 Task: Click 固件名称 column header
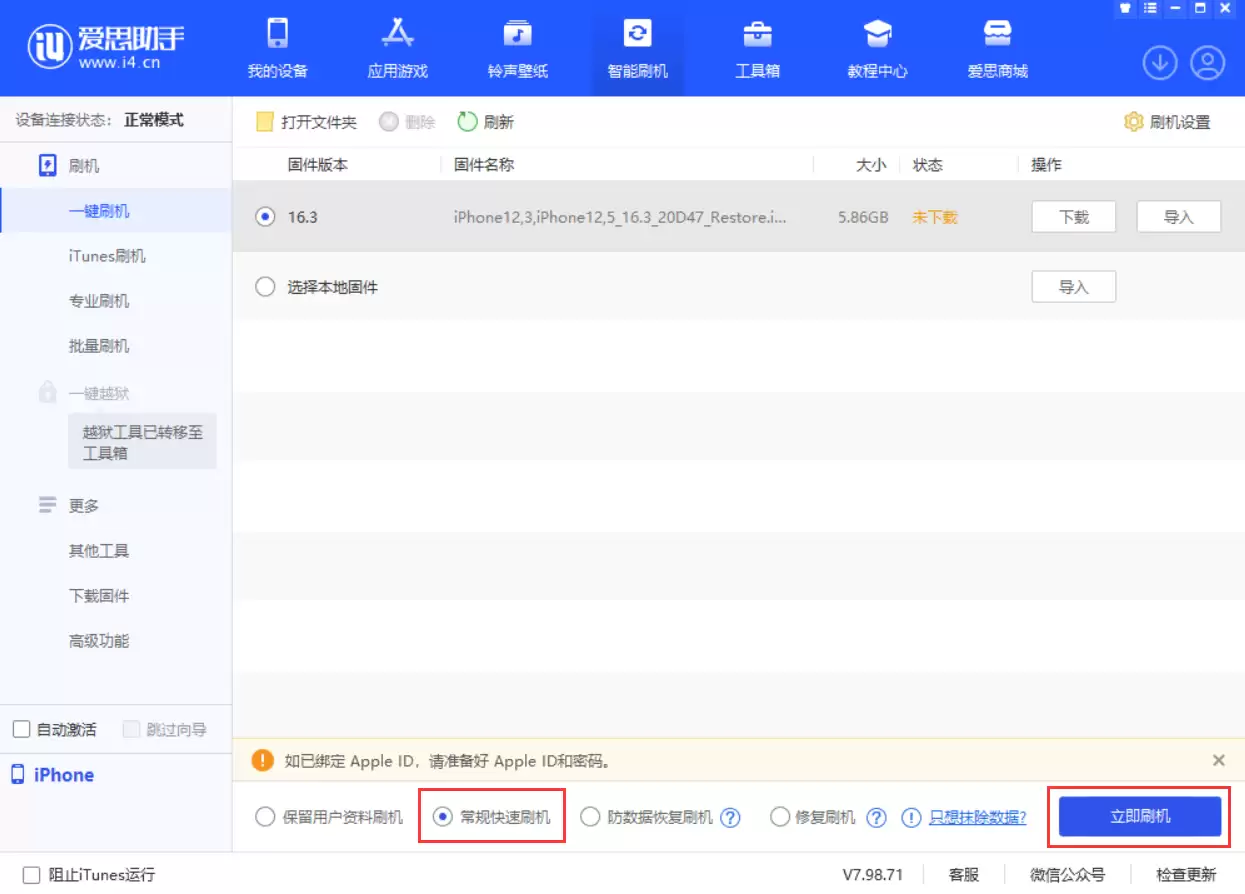click(484, 165)
